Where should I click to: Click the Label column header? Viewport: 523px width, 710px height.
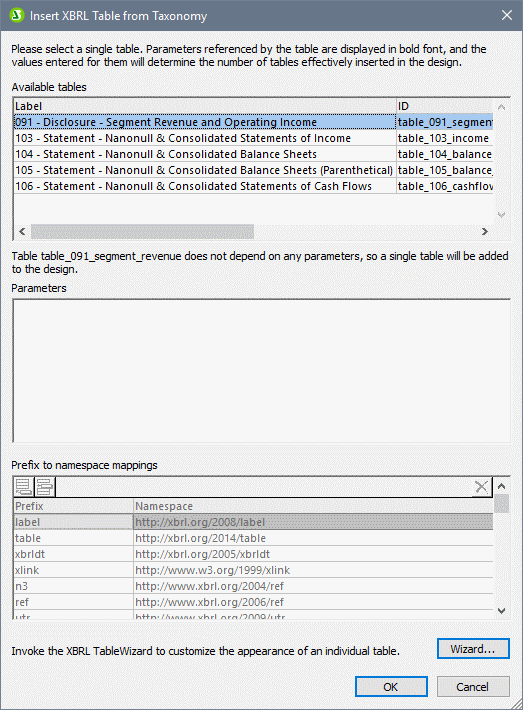click(205, 106)
